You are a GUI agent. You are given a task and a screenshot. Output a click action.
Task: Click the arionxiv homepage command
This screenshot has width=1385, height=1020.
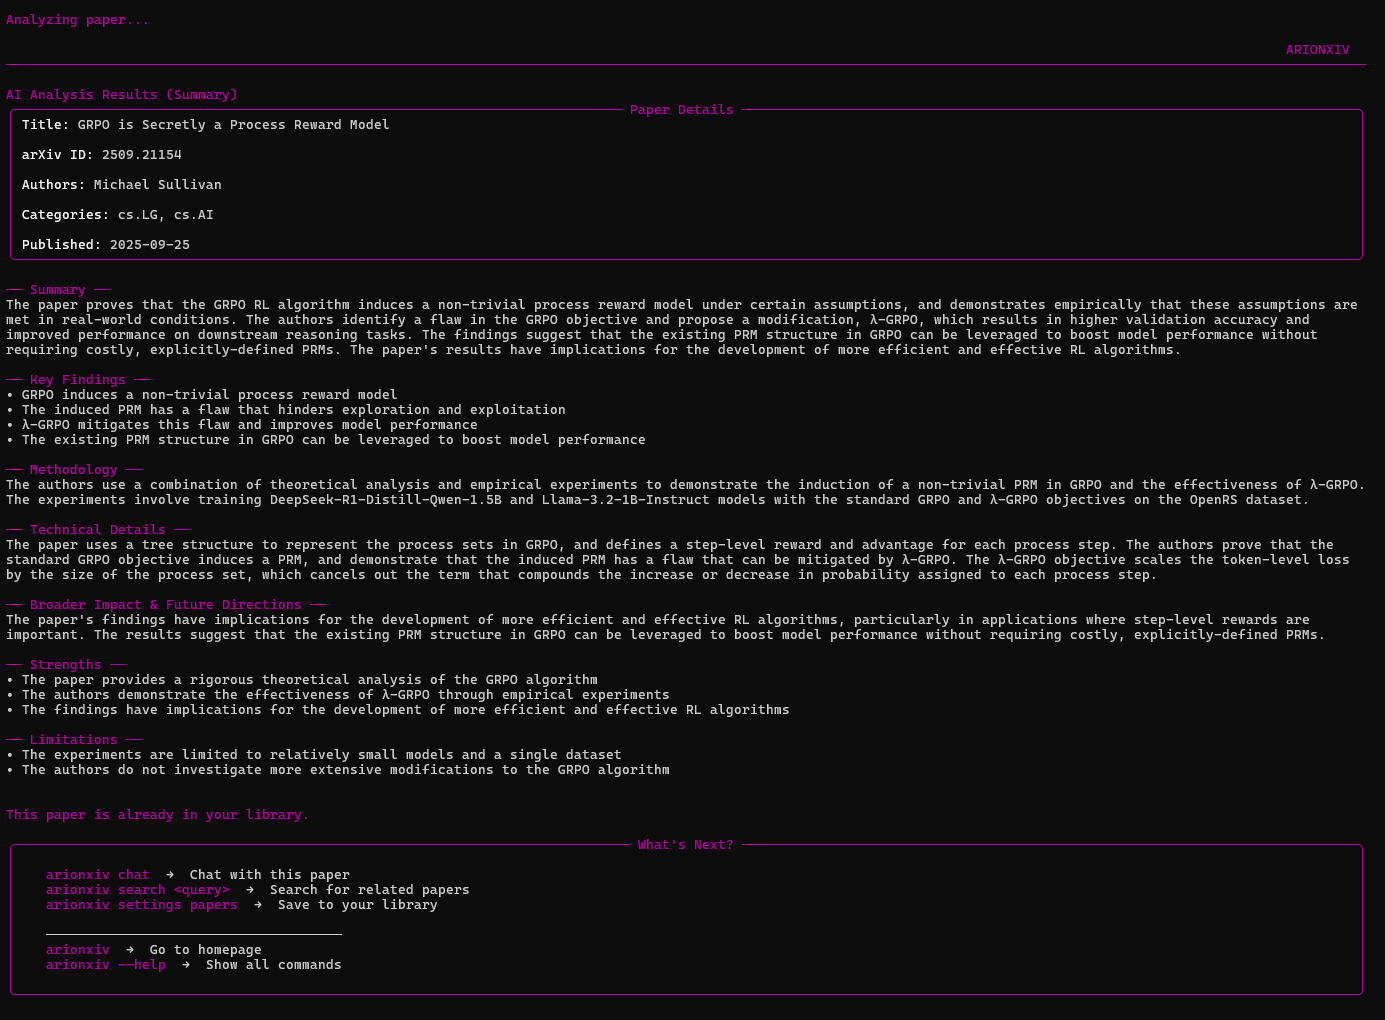point(77,950)
